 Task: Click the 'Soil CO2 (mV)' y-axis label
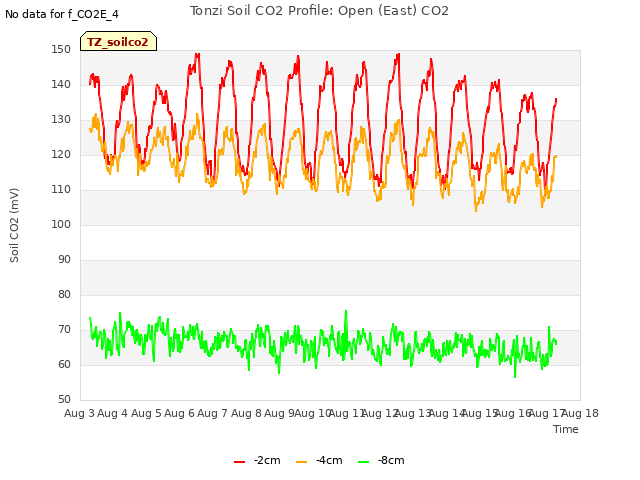coord(14,225)
